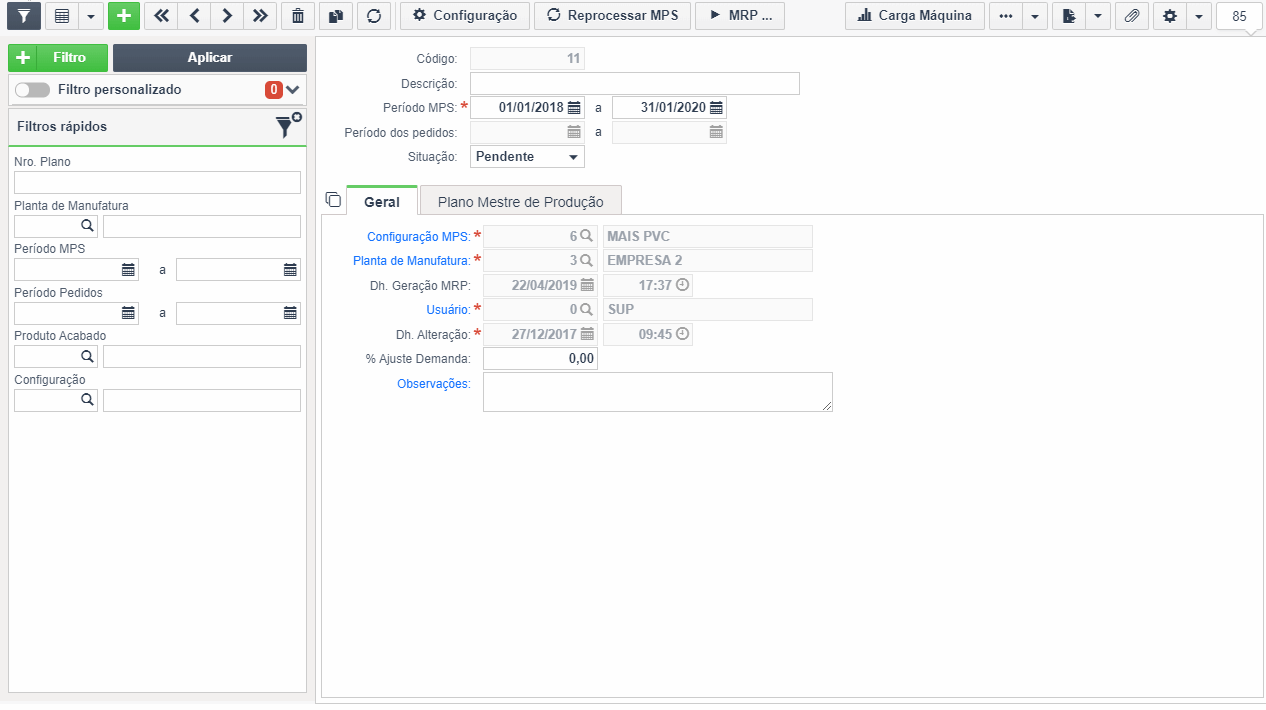Expand the custom filter chevron

(x=293, y=90)
